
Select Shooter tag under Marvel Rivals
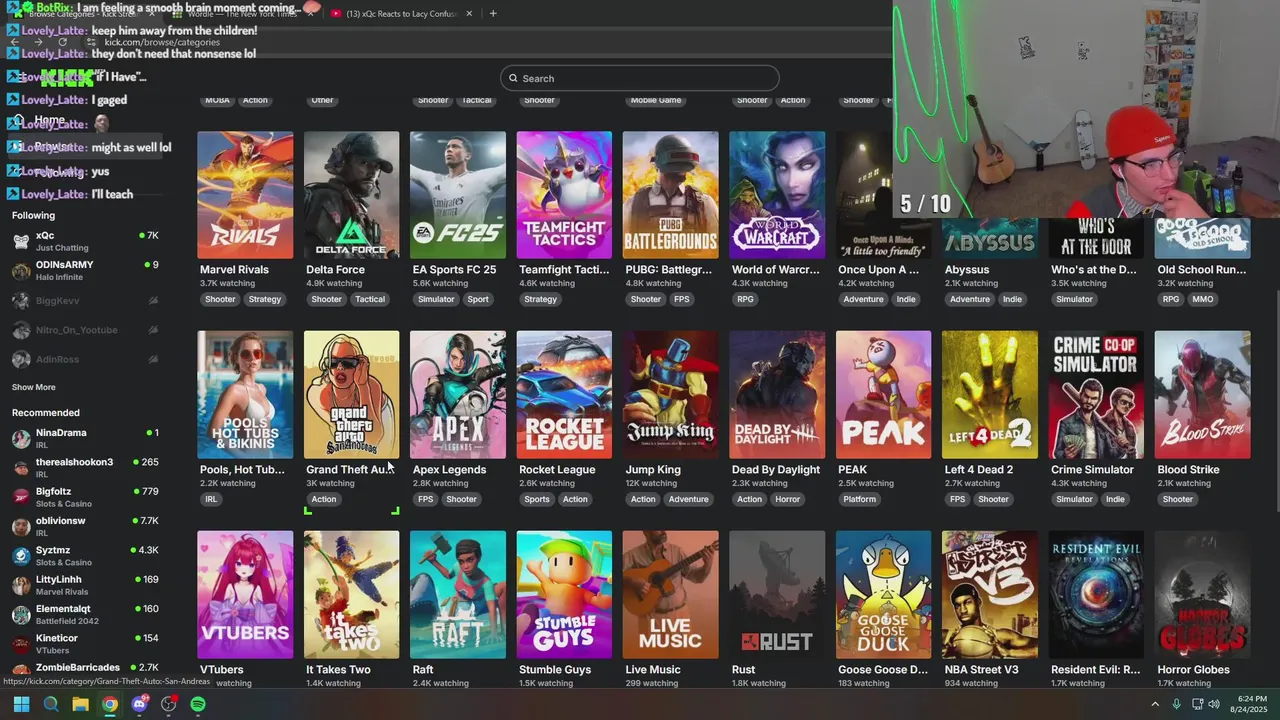click(220, 299)
